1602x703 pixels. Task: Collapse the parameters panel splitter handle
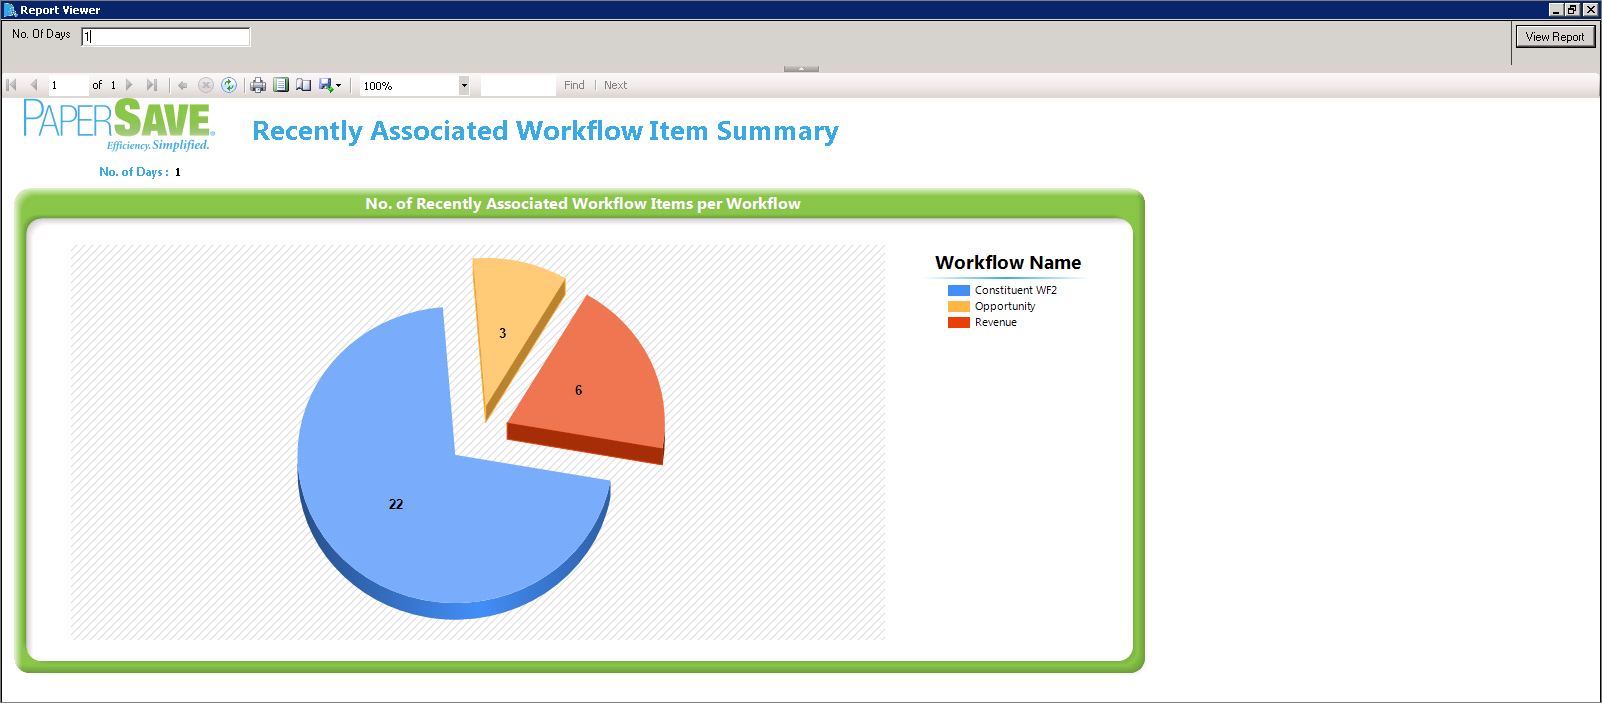point(801,68)
